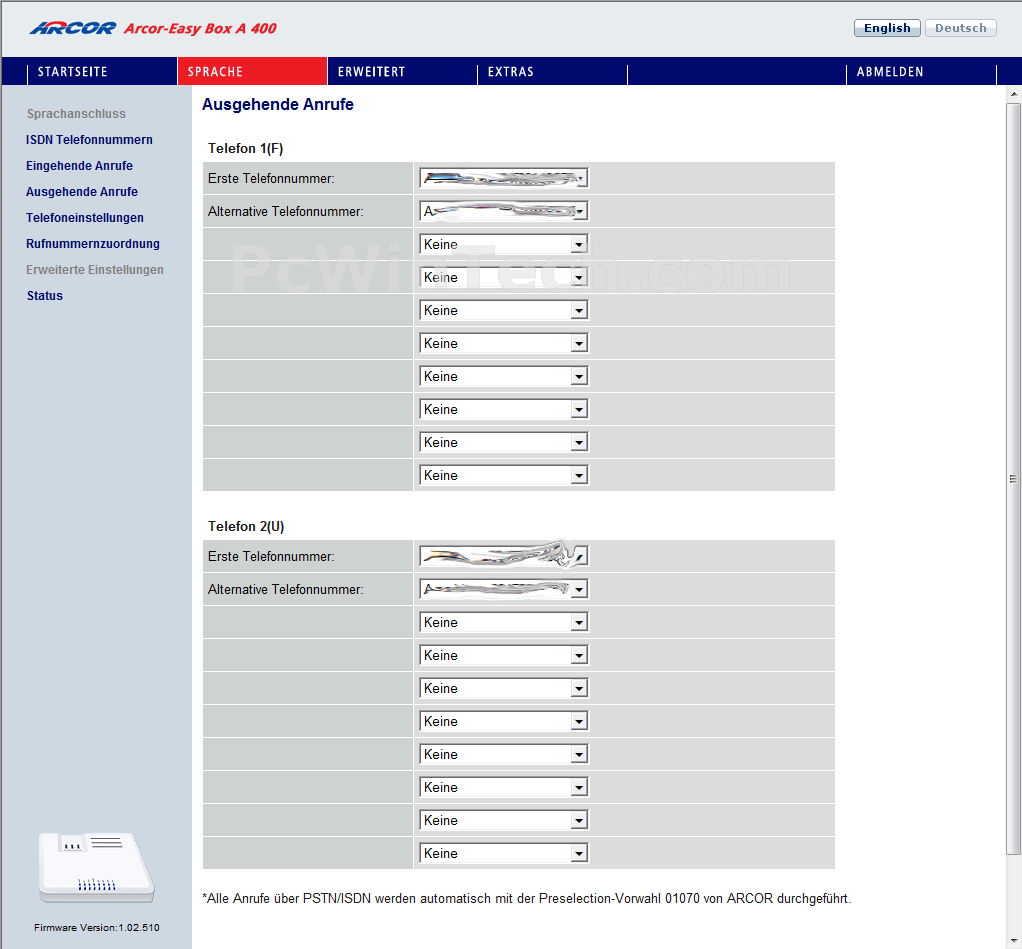Open Telefon 1(F) Alternative Telefonnummer dropdown
The width and height of the screenshot is (1022, 949).
point(504,211)
